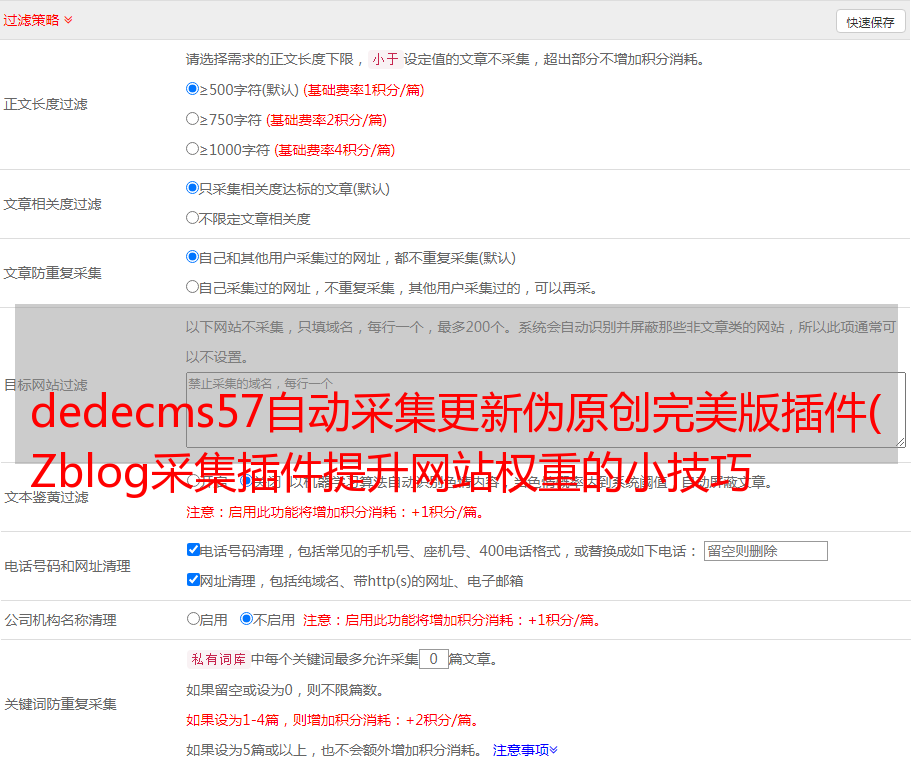
Task: Select the ≥500字符 default length option
Action: tap(192, 89)
